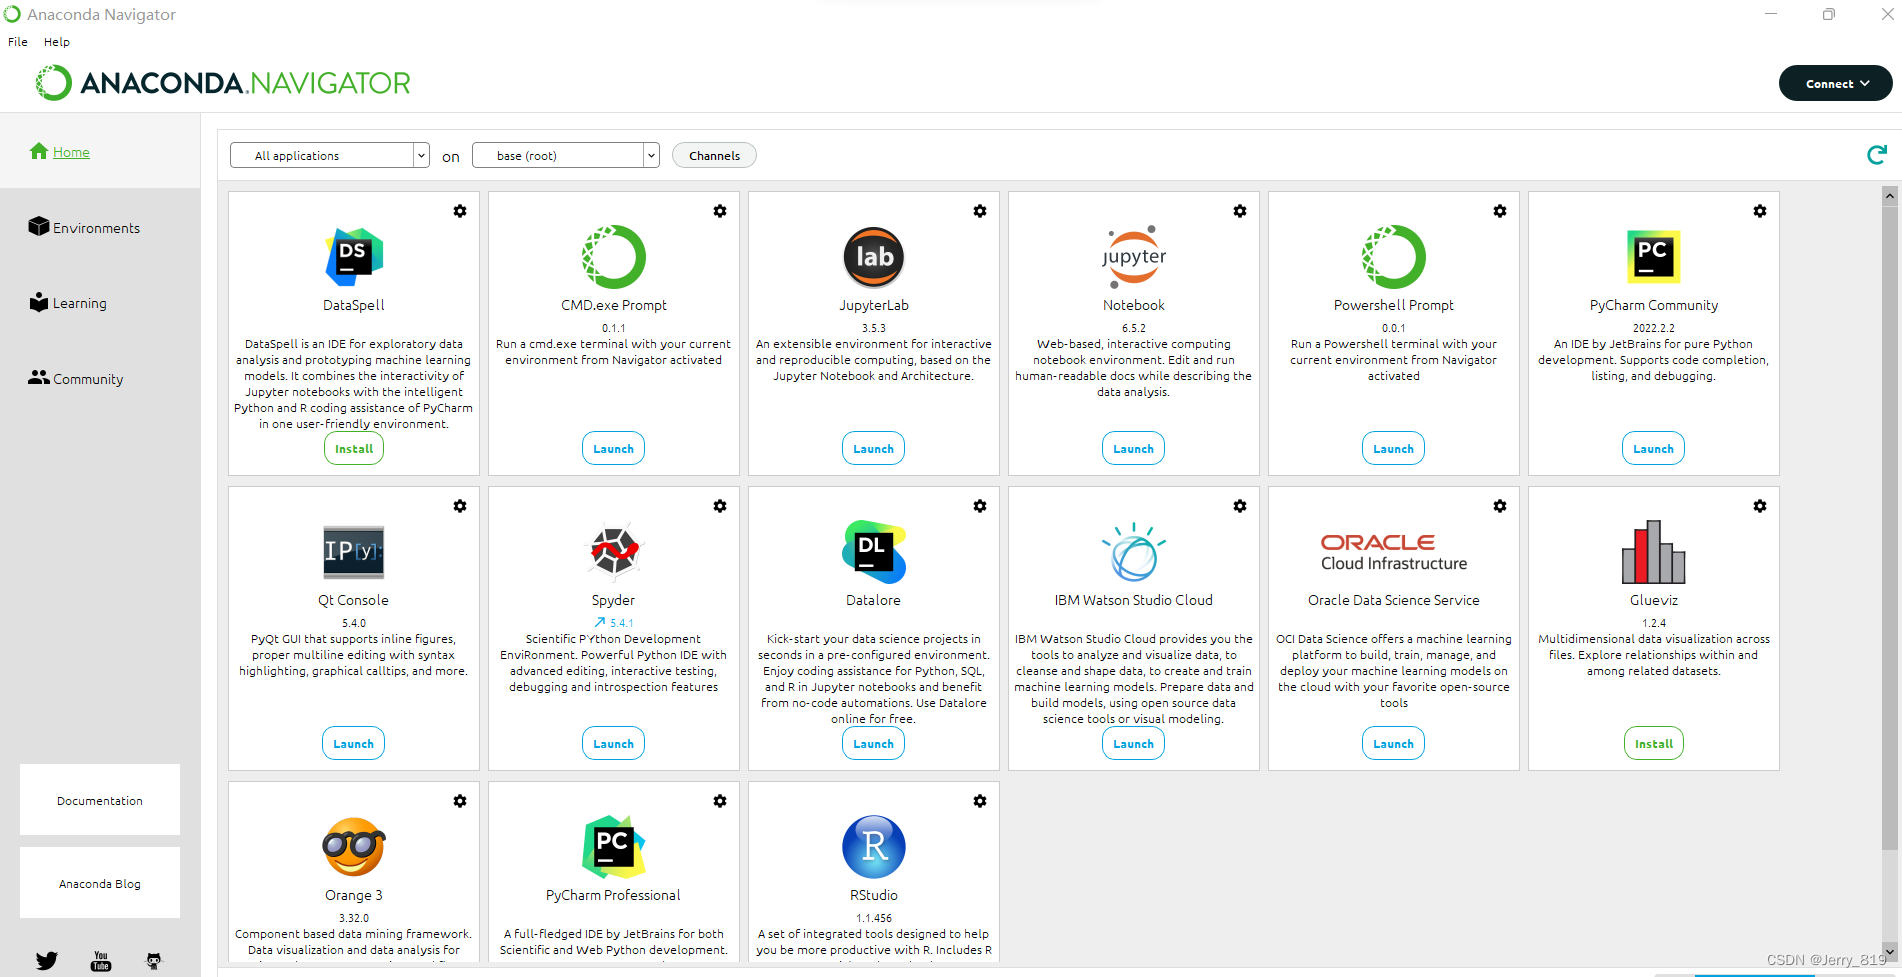The width and height of the screenshot is (1902, 977).
Task: Click the Spyder version update arrow
Action: pyautogui.click(x=600, y=623)
